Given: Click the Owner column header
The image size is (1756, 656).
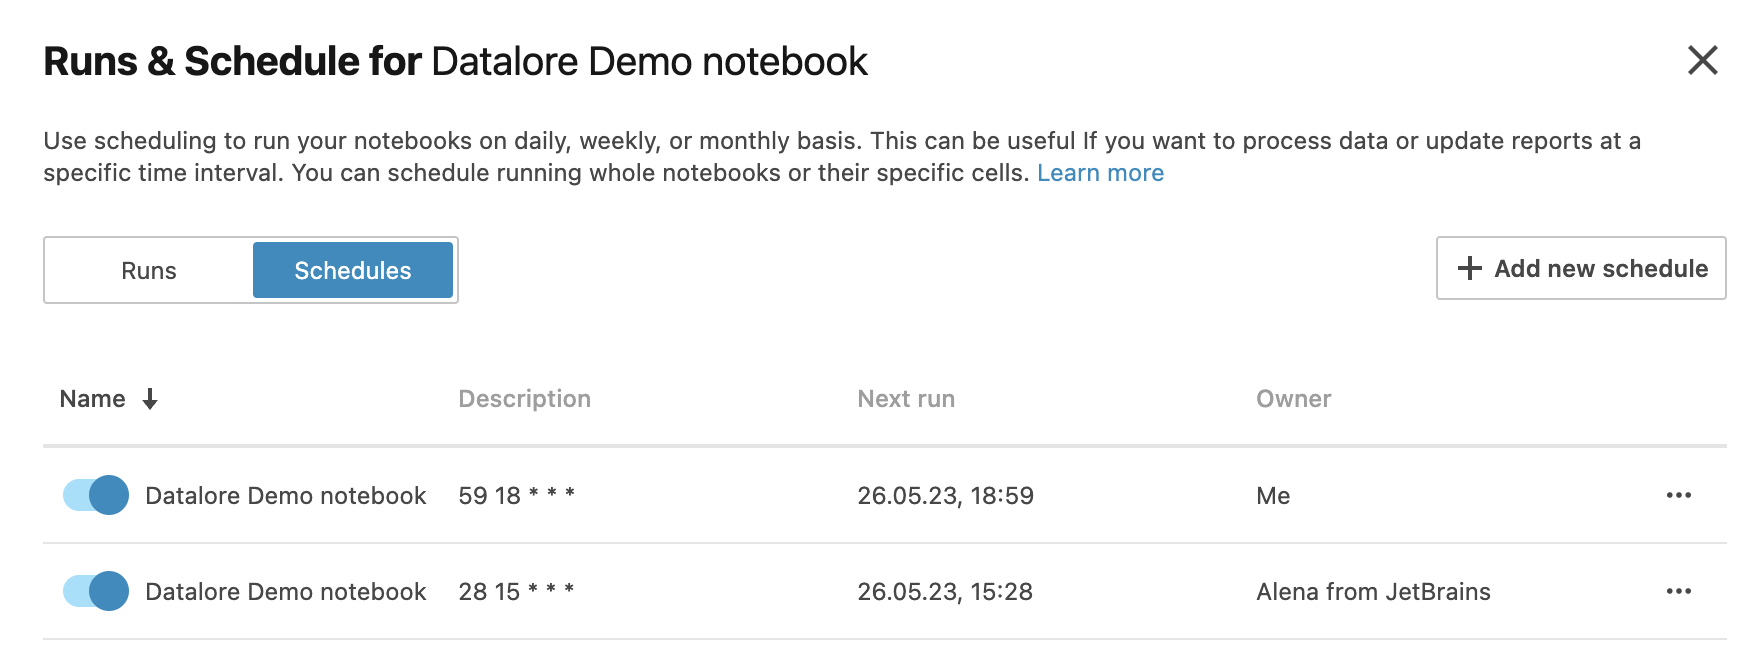Looking at the screenshot, I should 1293,399.
